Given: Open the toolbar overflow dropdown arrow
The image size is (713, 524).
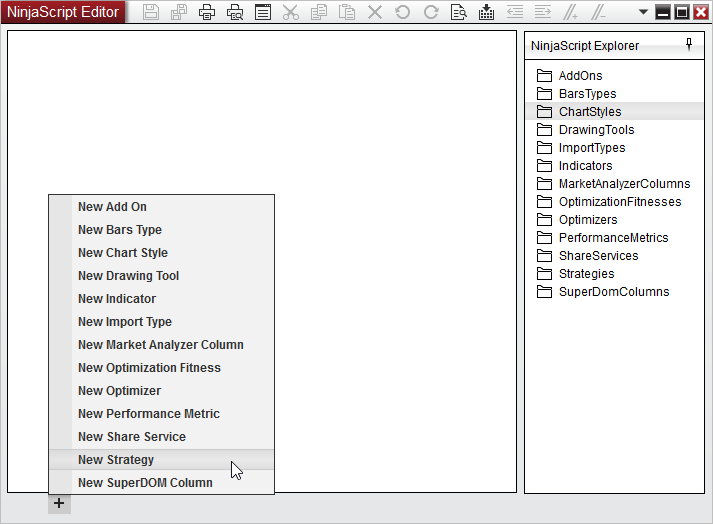Looking at the screenshot, I should click(643, 13).
